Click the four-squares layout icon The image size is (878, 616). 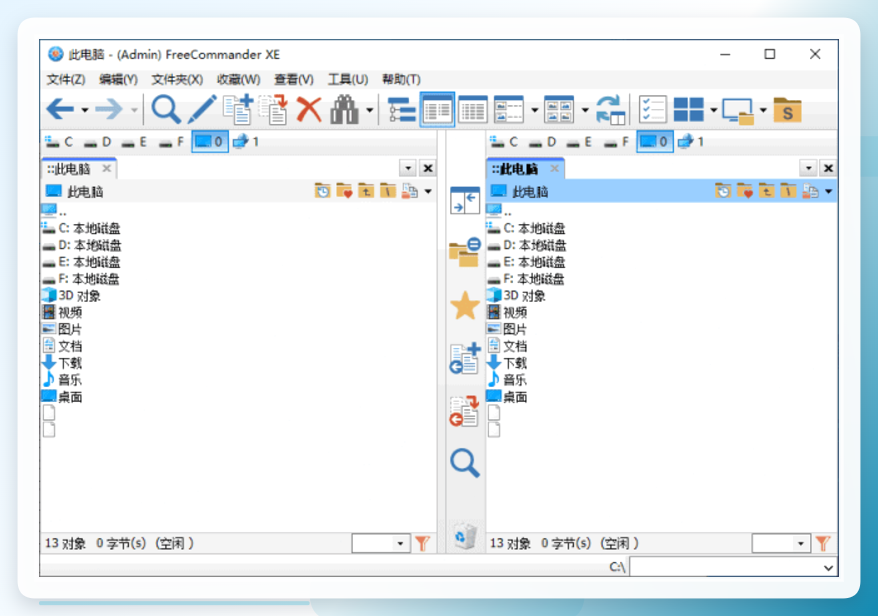(688, 110)
